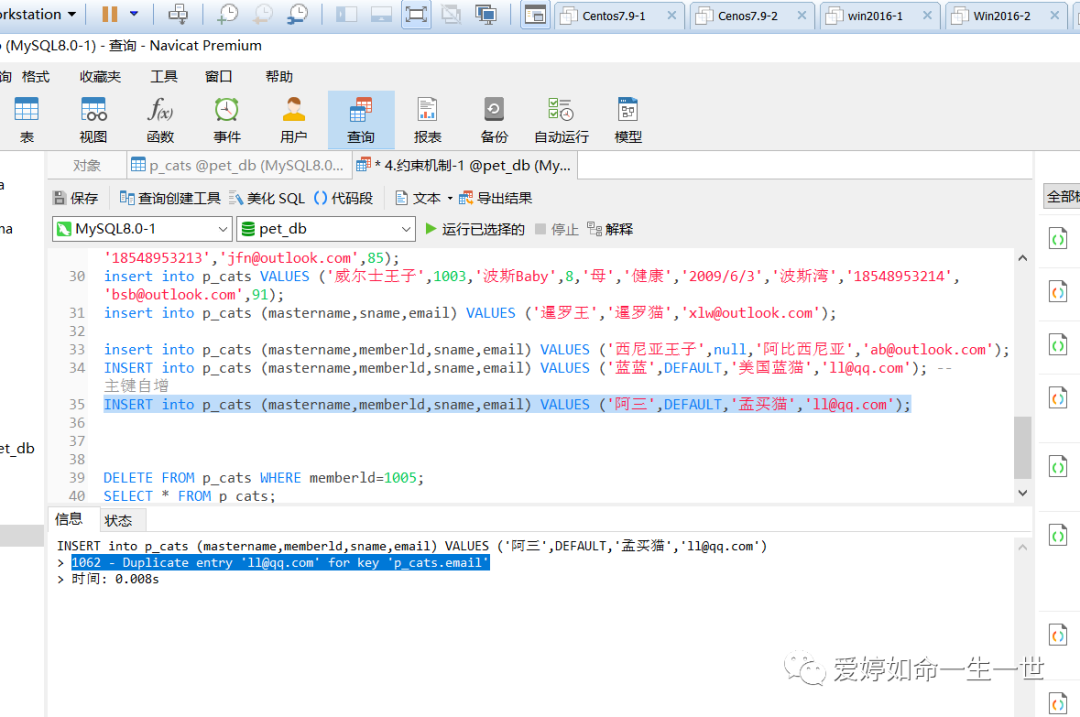
Task: Open the 函数 (Function) toolbar icon
Action: click(x=160, y=120)
